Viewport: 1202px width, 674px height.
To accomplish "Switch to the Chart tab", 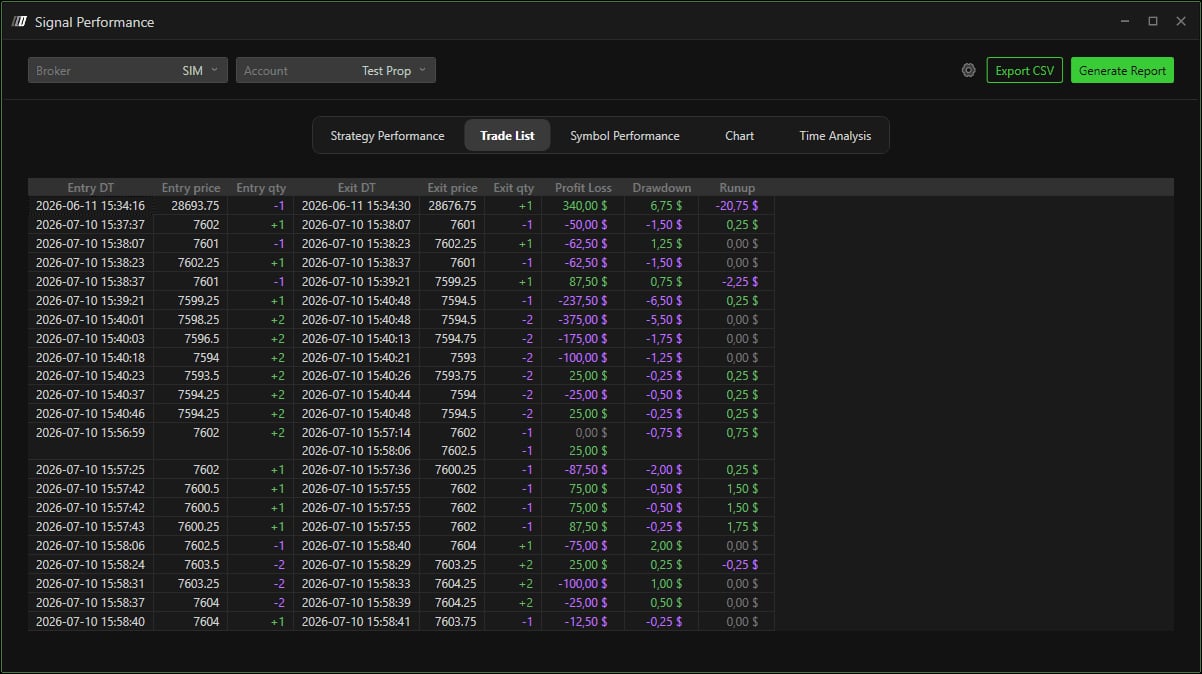I will (739, 135).
